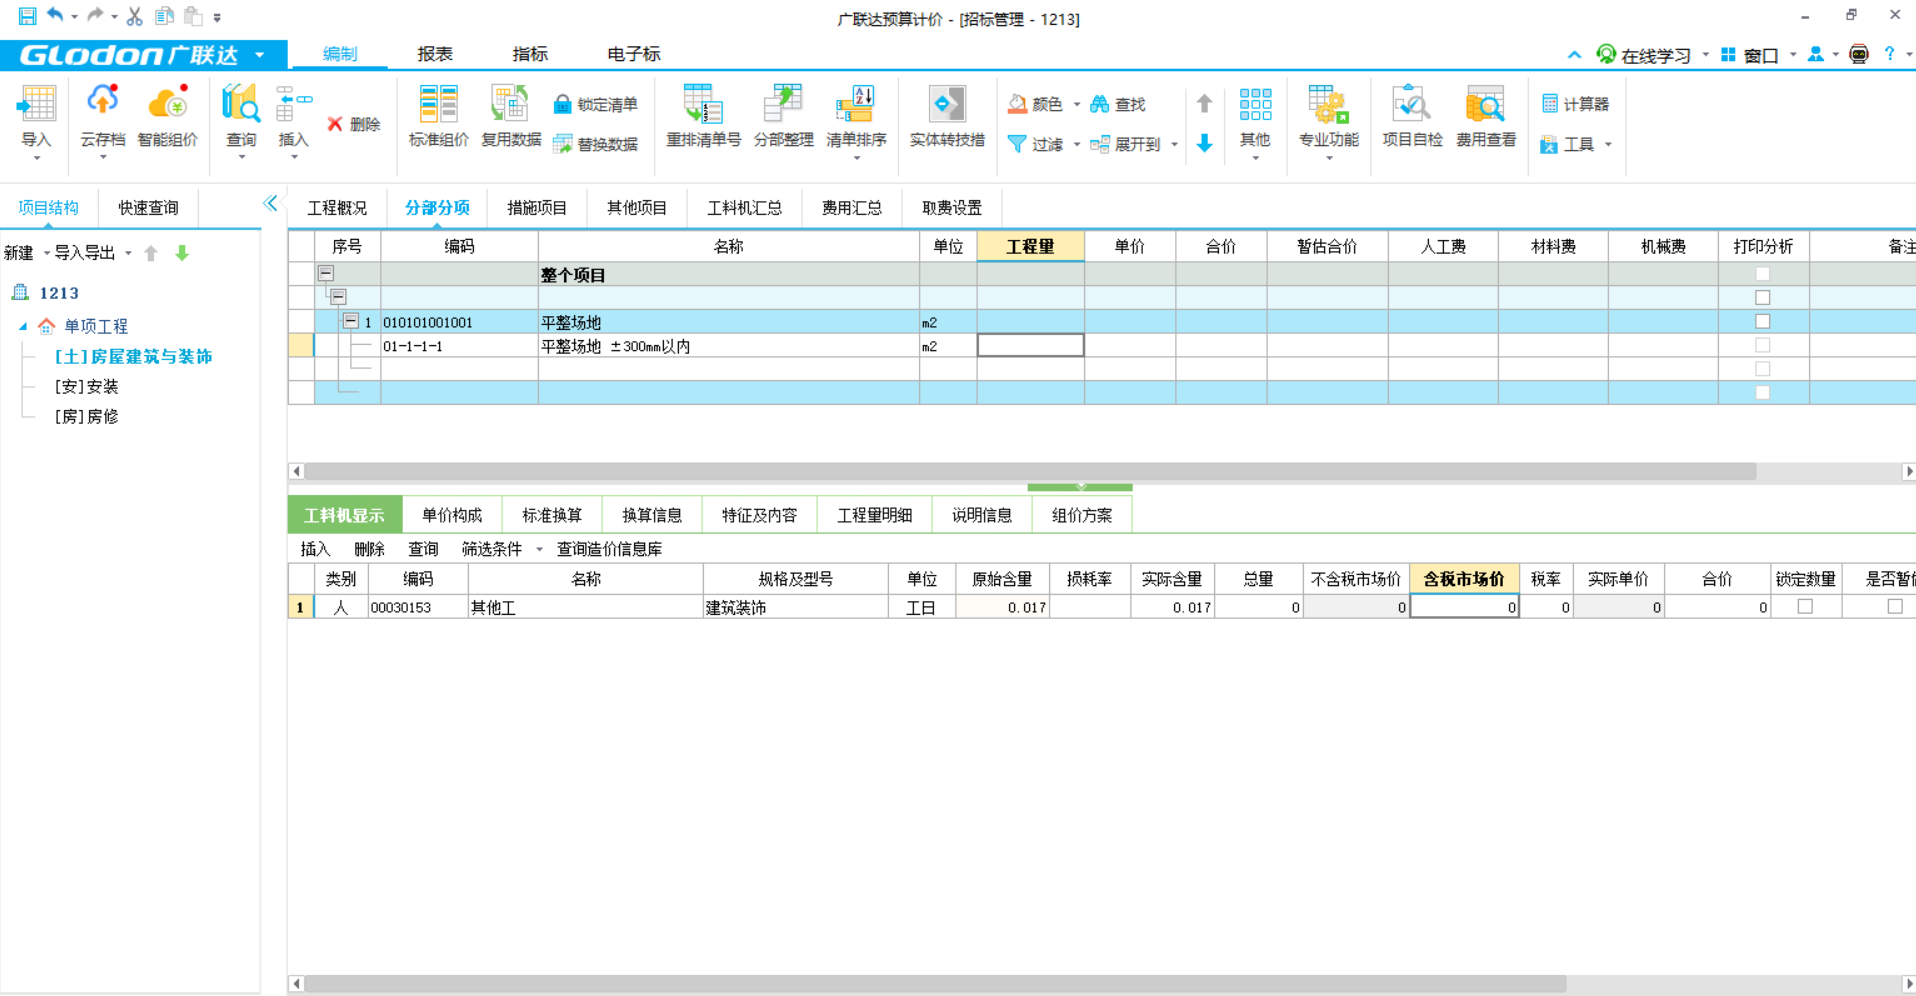Viewport: 1916px width, 996px height.
Task: Click green down arrow in project panel
Action: (182, 253)
